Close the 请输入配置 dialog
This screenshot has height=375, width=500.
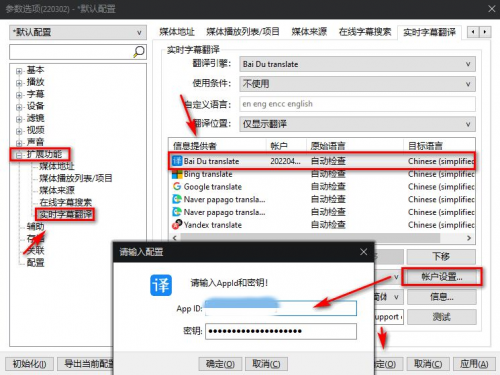point(364,252)
